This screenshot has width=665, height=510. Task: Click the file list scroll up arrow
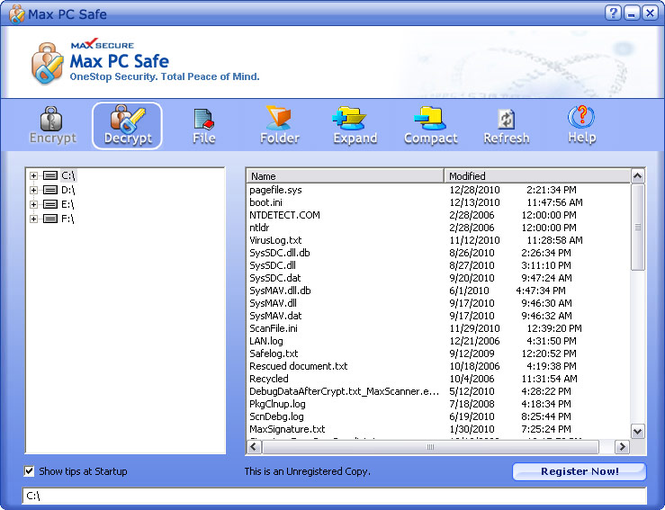637,176
